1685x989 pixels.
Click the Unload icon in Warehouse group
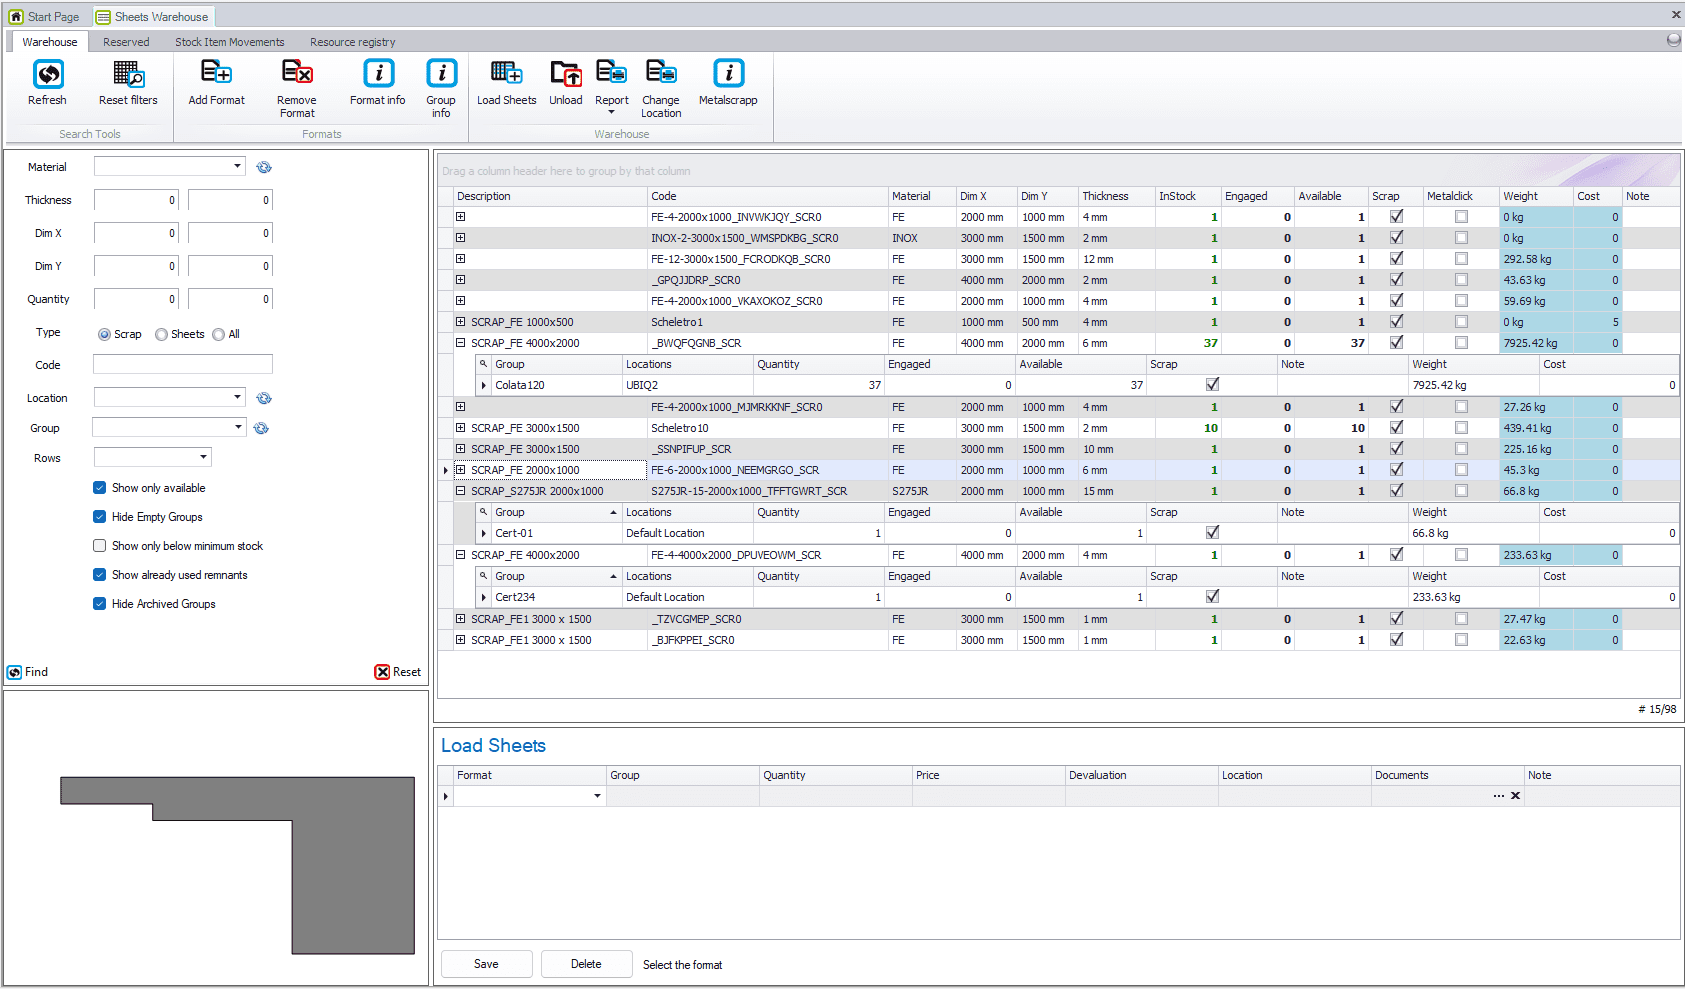(x=565, y=74)
